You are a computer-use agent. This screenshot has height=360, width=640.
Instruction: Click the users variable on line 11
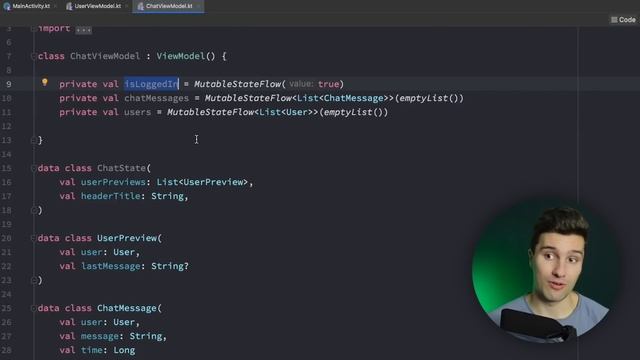click(138, 112)
